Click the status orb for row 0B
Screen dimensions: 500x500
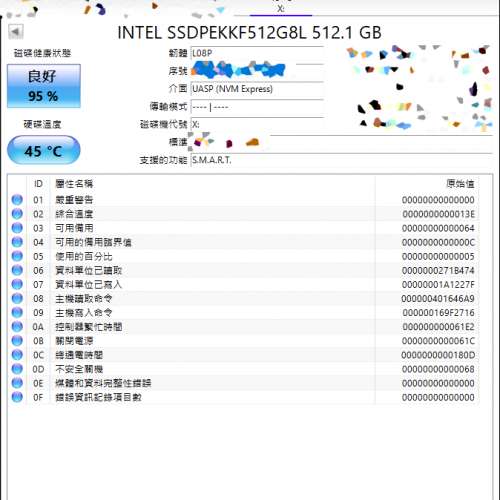click(x=17, y=341)
